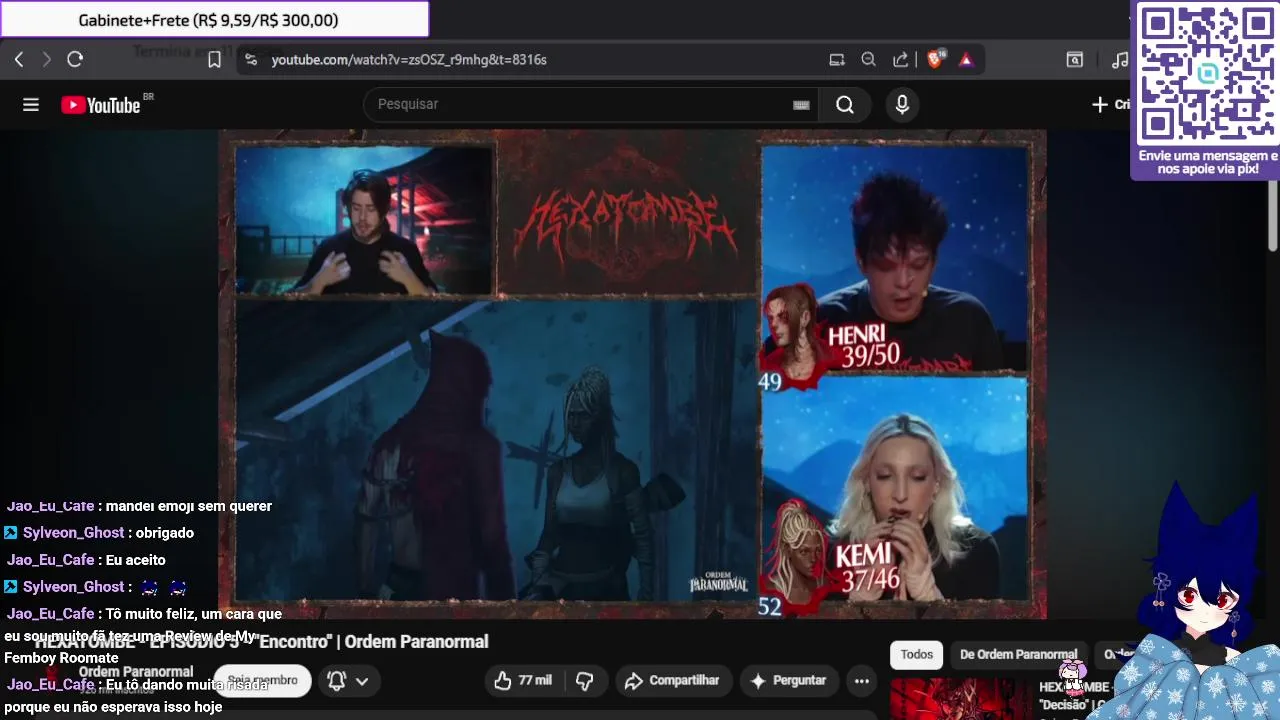Expand the notification bell dropdown
Viewport: 1280px width, 720px height.
click(x=347, y=681)
